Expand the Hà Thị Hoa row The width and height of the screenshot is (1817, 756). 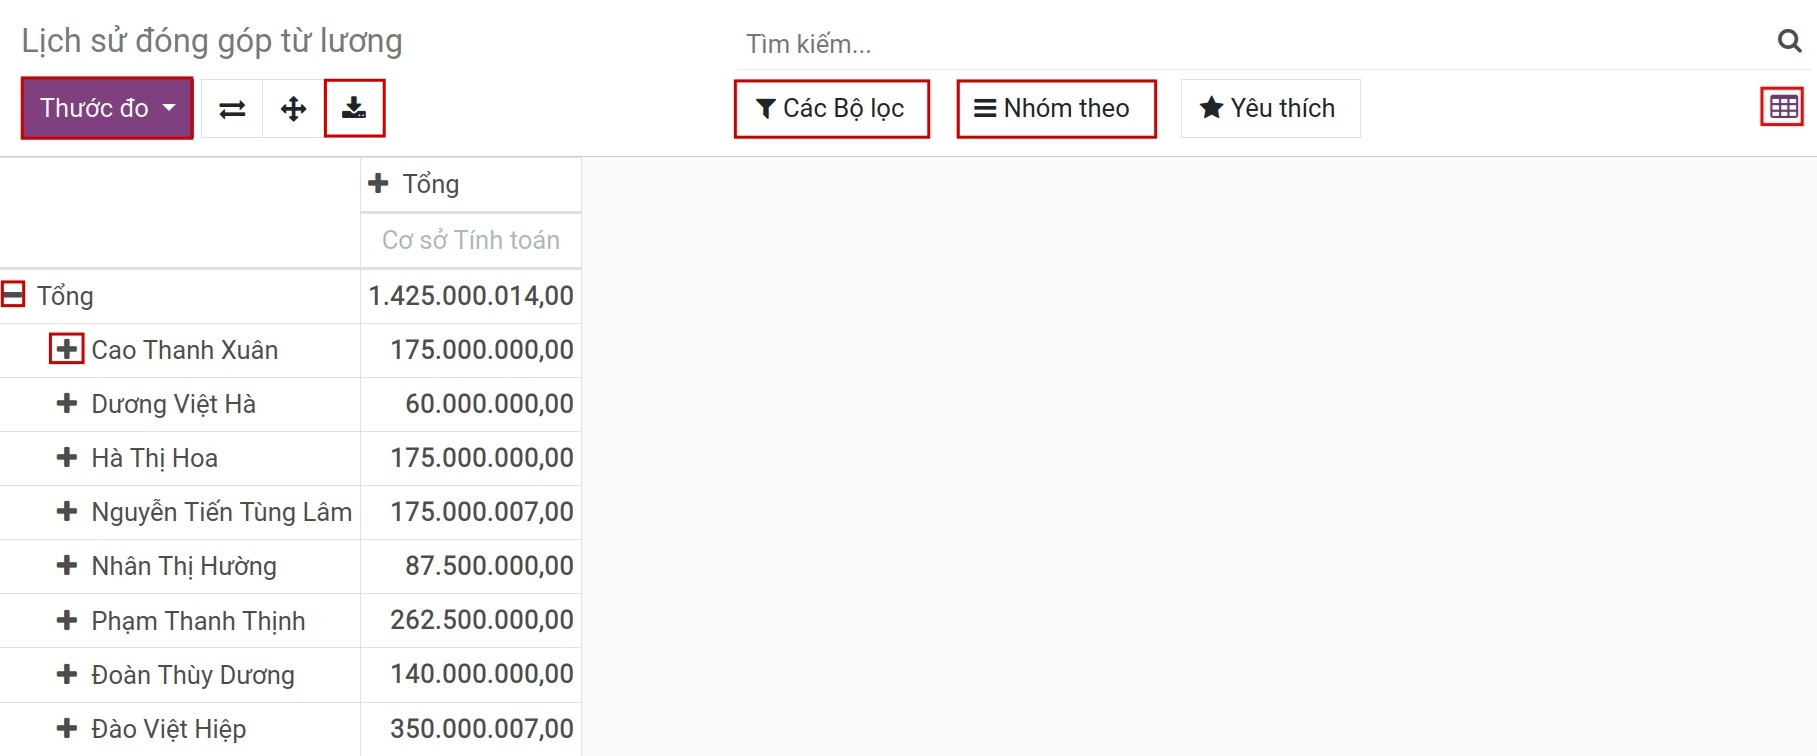click(67, 458)
